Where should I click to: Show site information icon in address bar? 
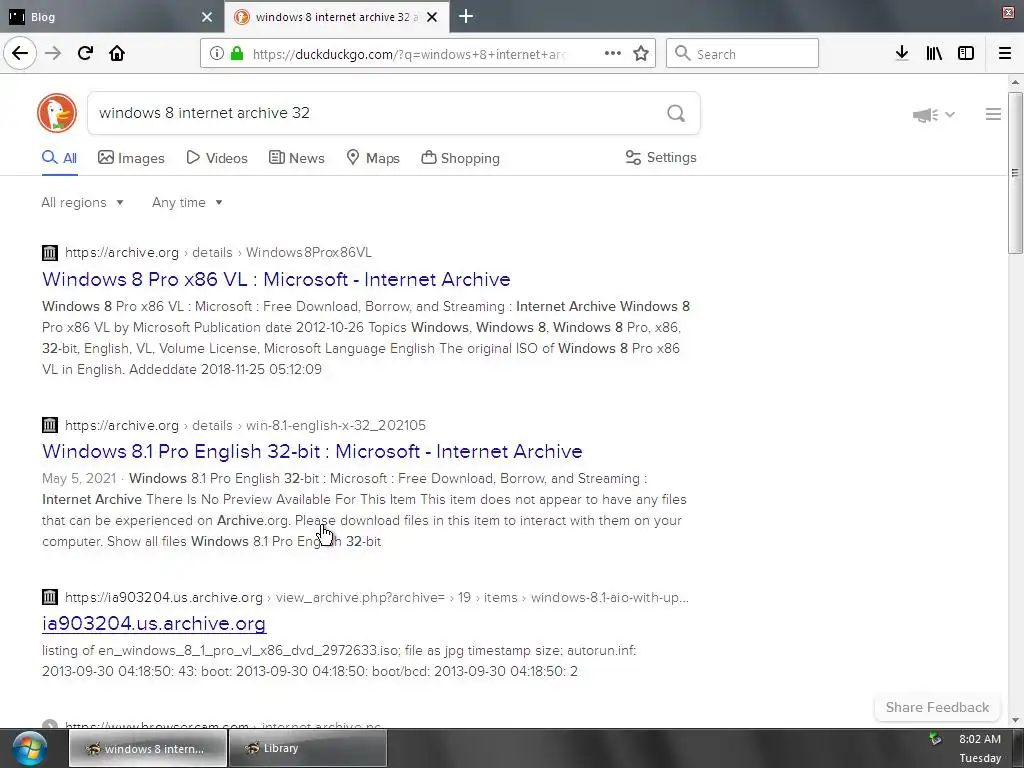coord(216,54)
